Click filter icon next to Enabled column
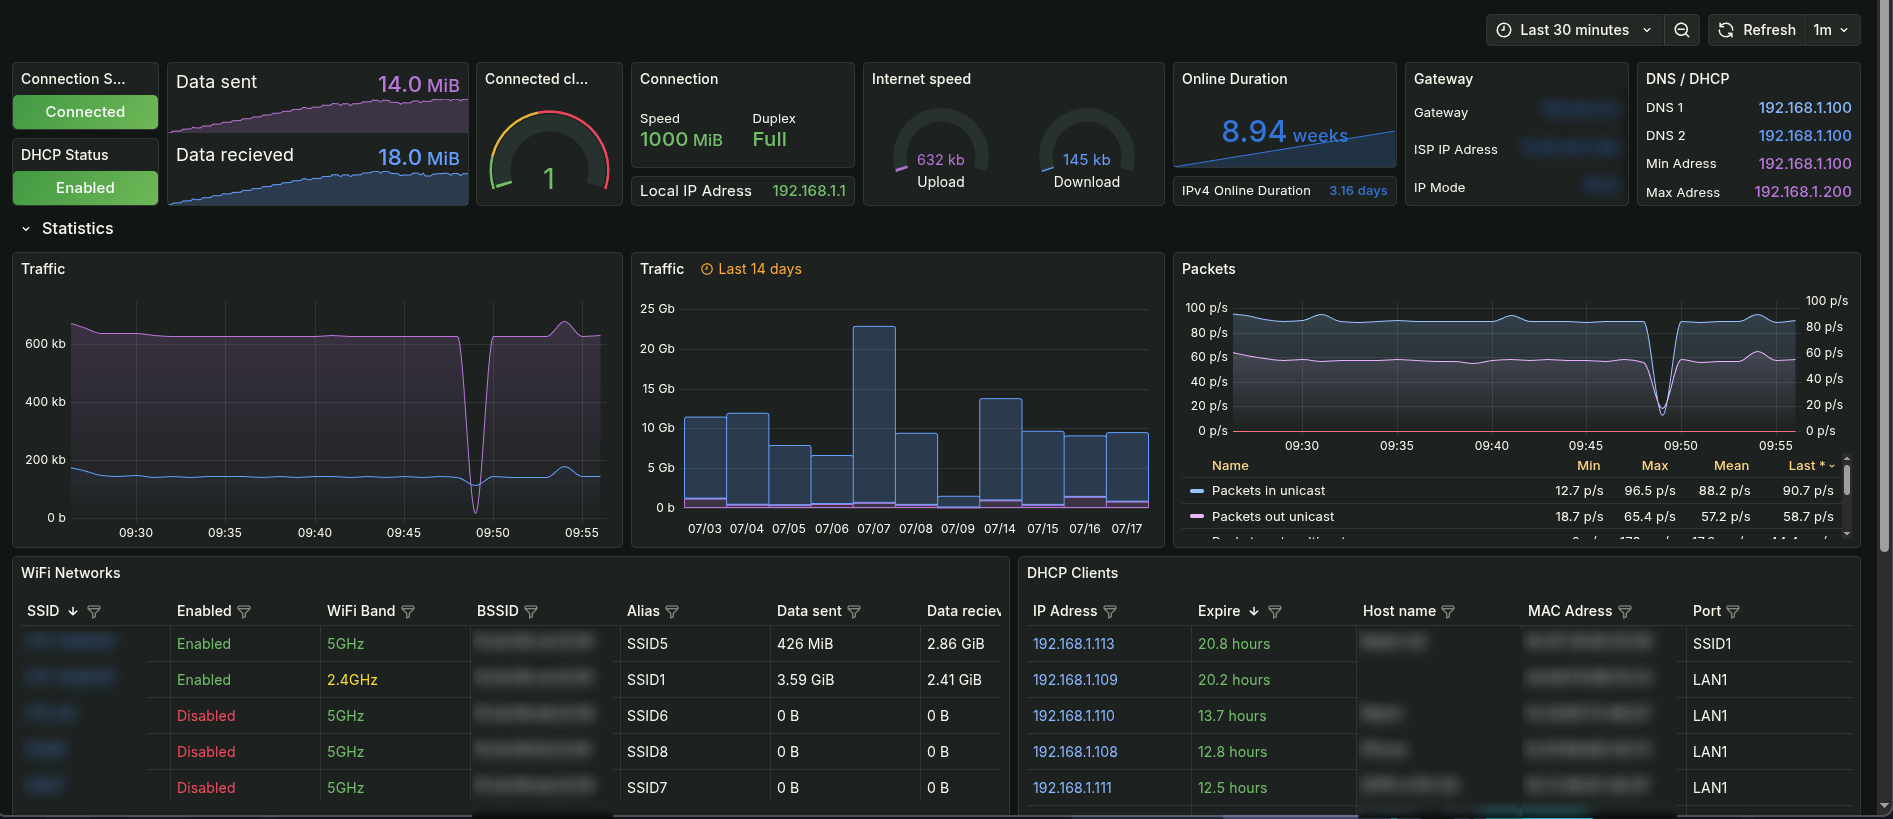Viewport: 1893px width, 819px height. click(x=244, y=611)
